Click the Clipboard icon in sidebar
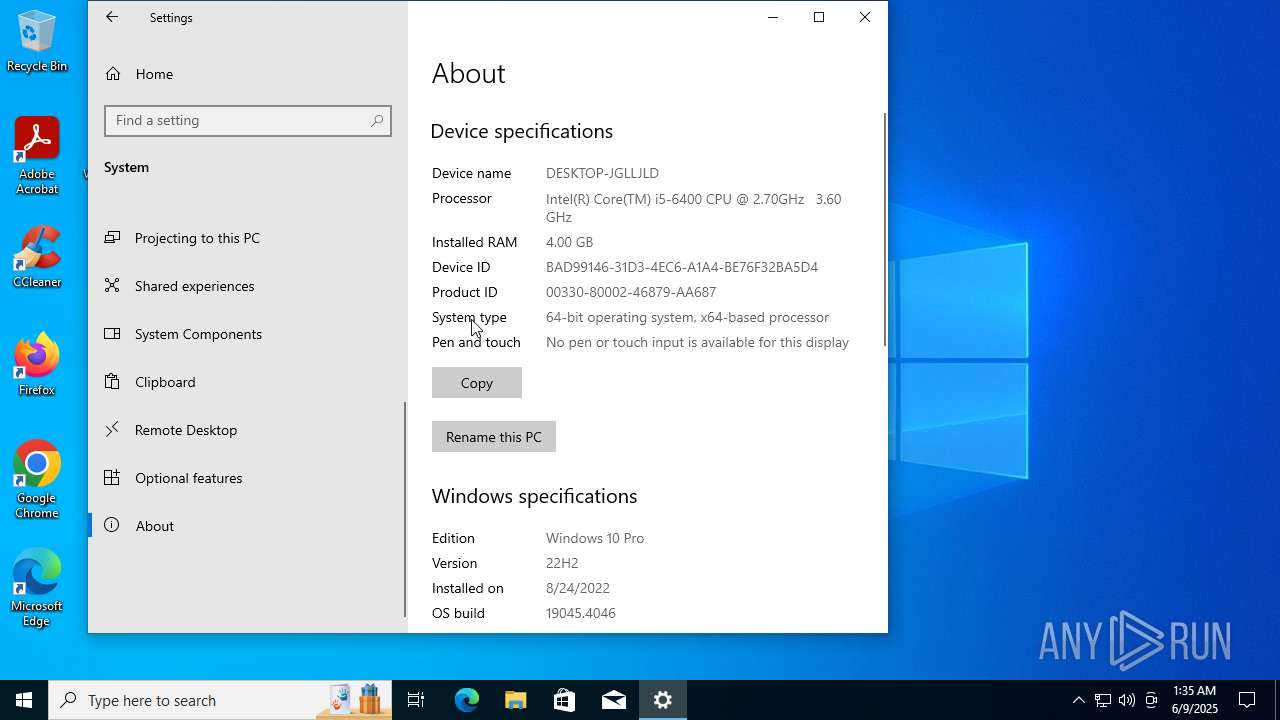Viewport: 1280px width, 720px height. tap(113, 382)
